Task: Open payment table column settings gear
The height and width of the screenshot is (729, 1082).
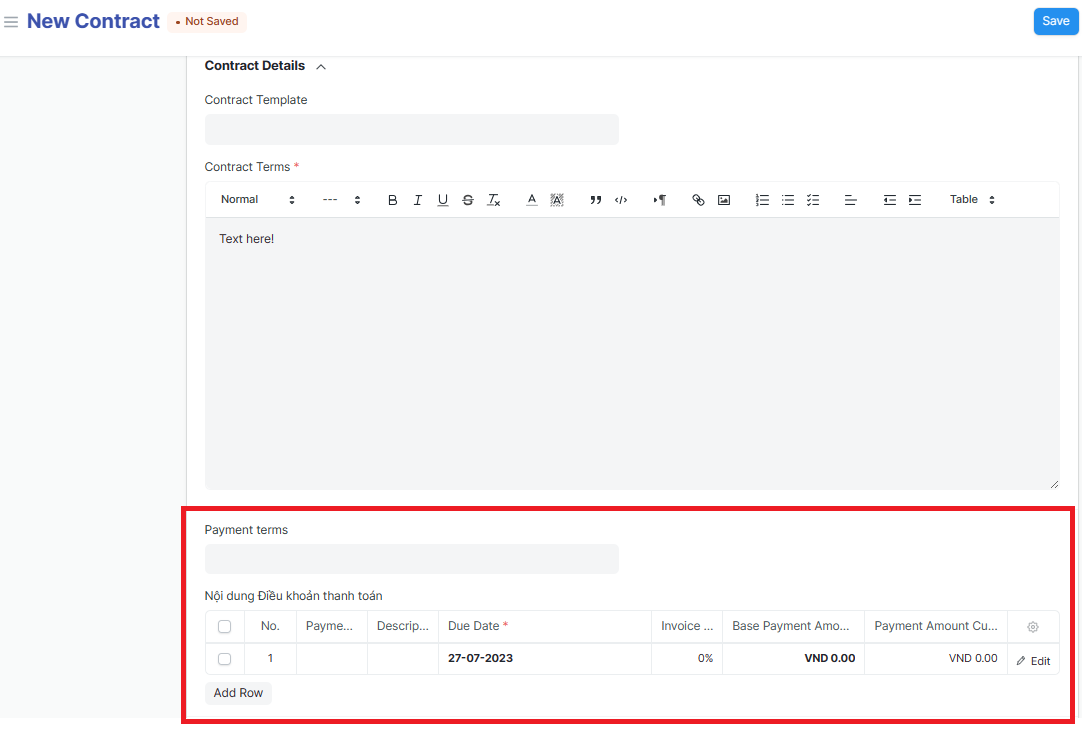Action: coord(1033,627)
